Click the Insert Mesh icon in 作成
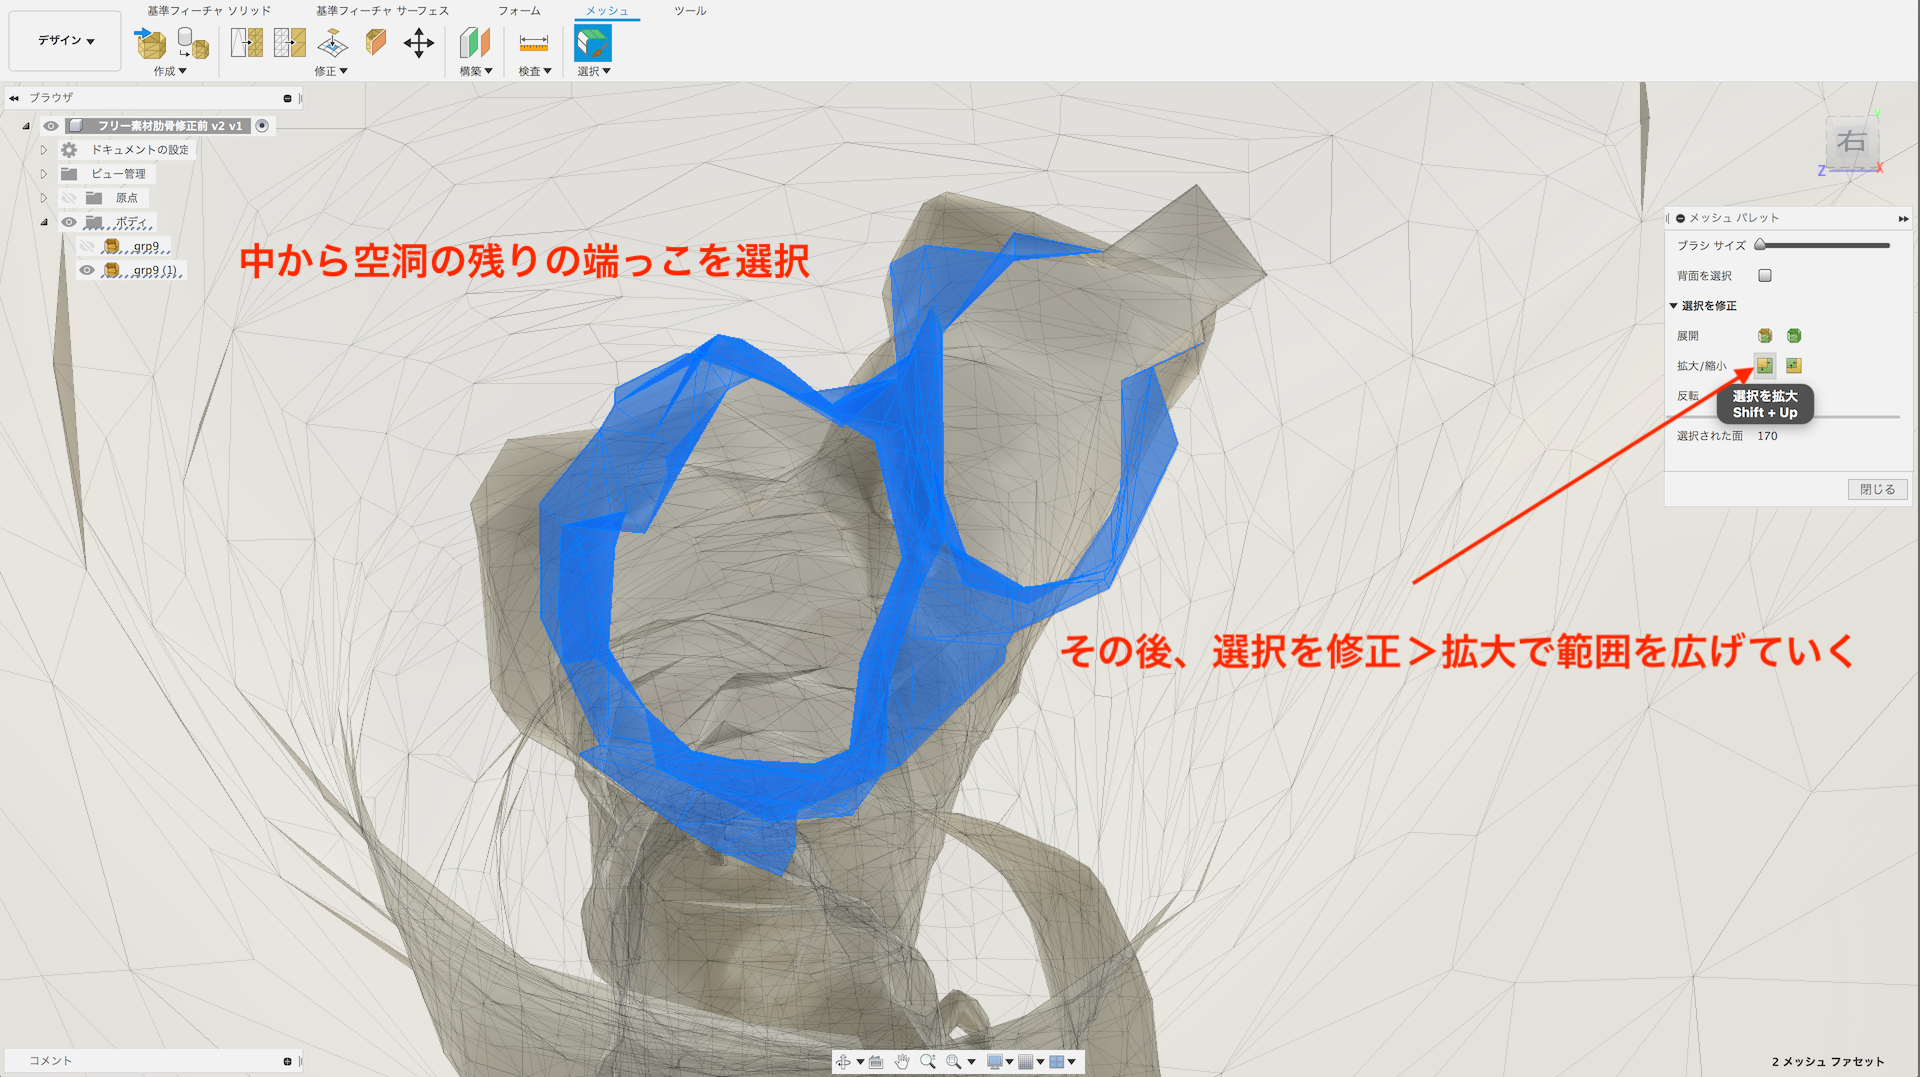The image size is (1920, 1077). [151, 43]
